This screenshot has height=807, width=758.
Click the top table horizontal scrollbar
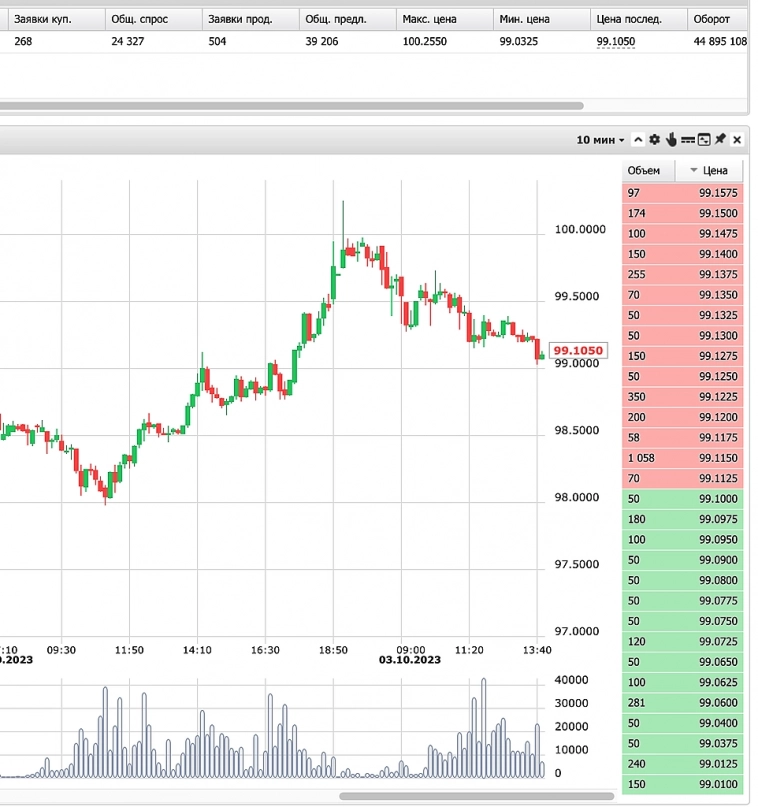tap(290, 105)
